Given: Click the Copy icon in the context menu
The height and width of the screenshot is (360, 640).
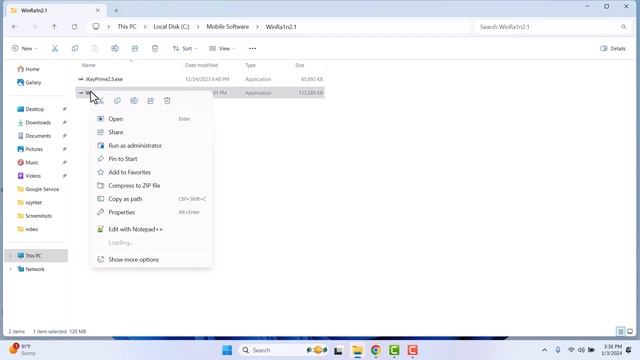Looking at the screenshot, I should 117,101.
